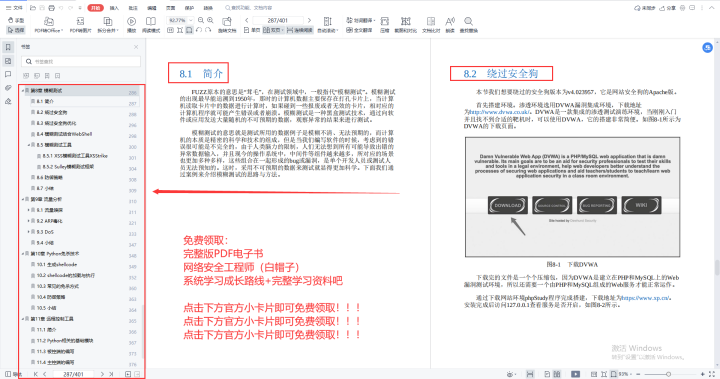Open the comments panel icon in left sidebar
This screenshot has width=720, height=379.
(8, 74)
